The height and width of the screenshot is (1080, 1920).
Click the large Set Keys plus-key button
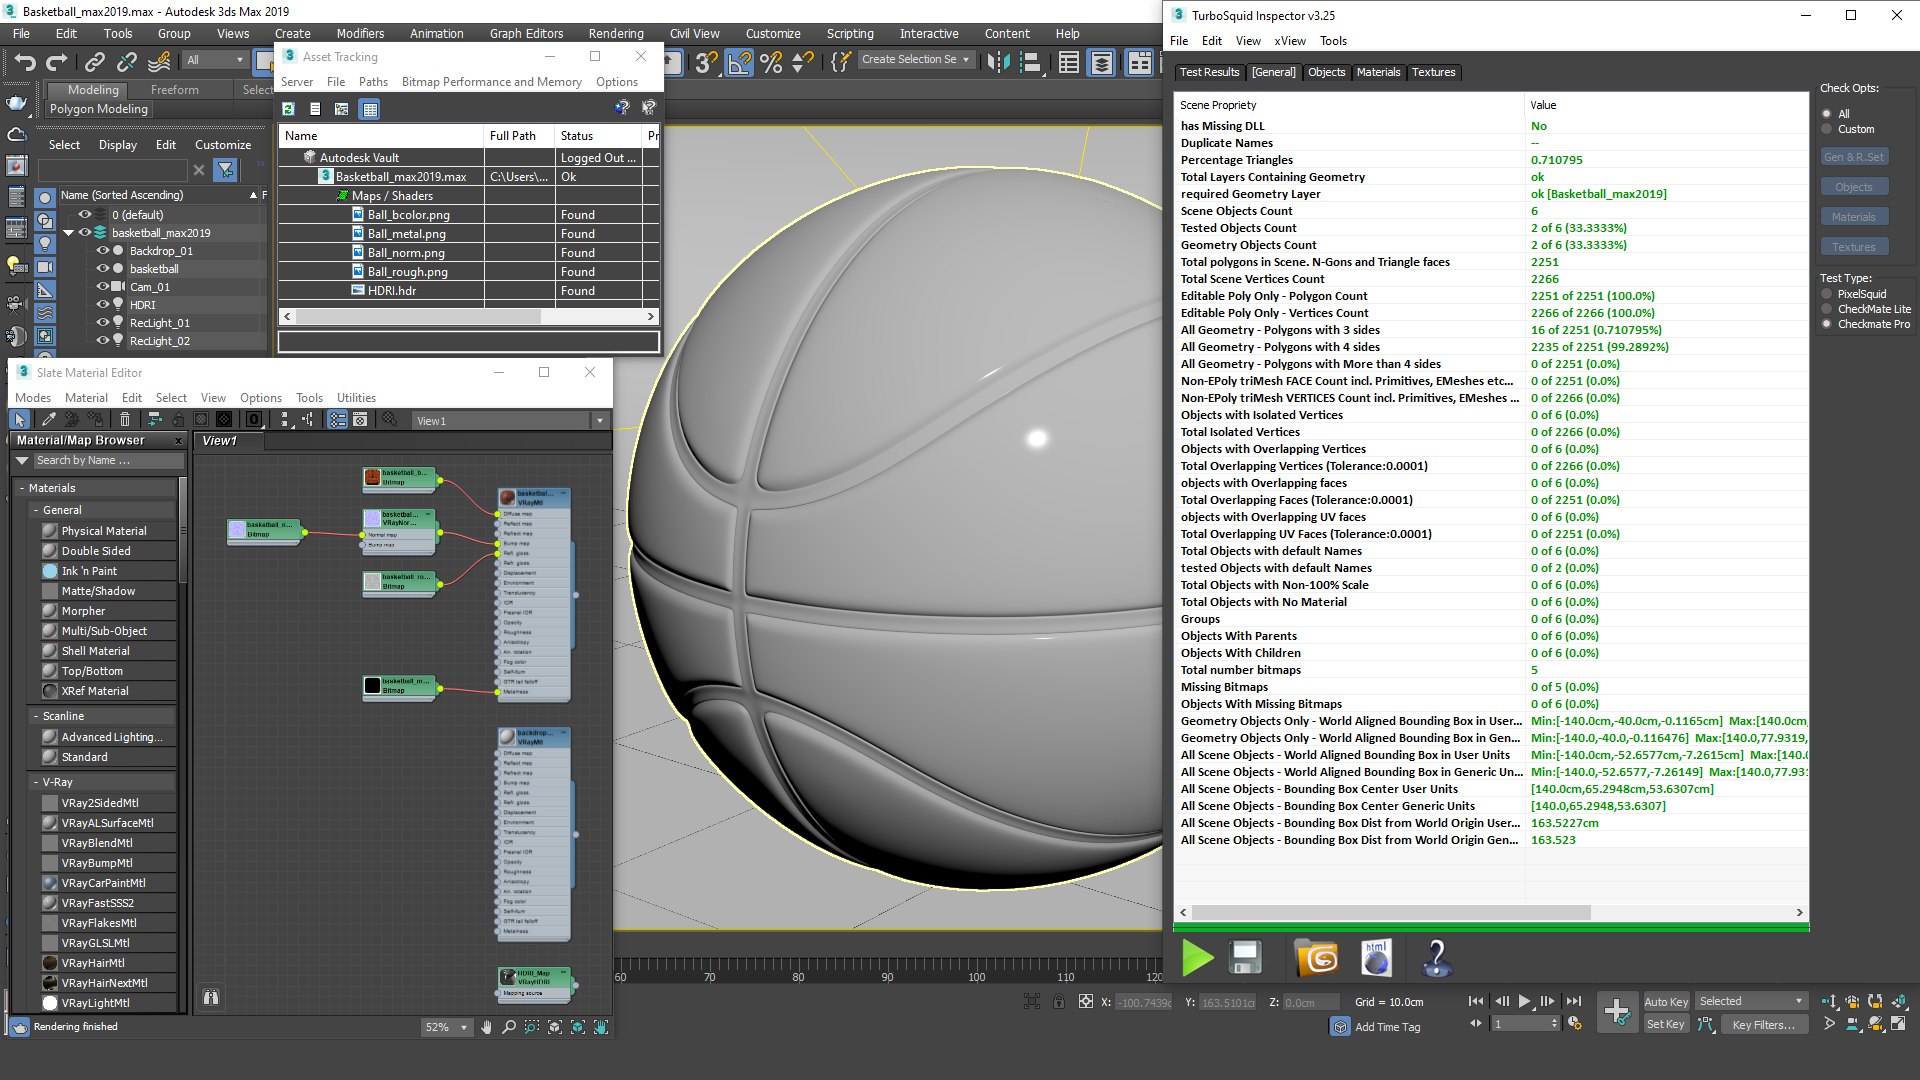[x=1616, y=1012]
